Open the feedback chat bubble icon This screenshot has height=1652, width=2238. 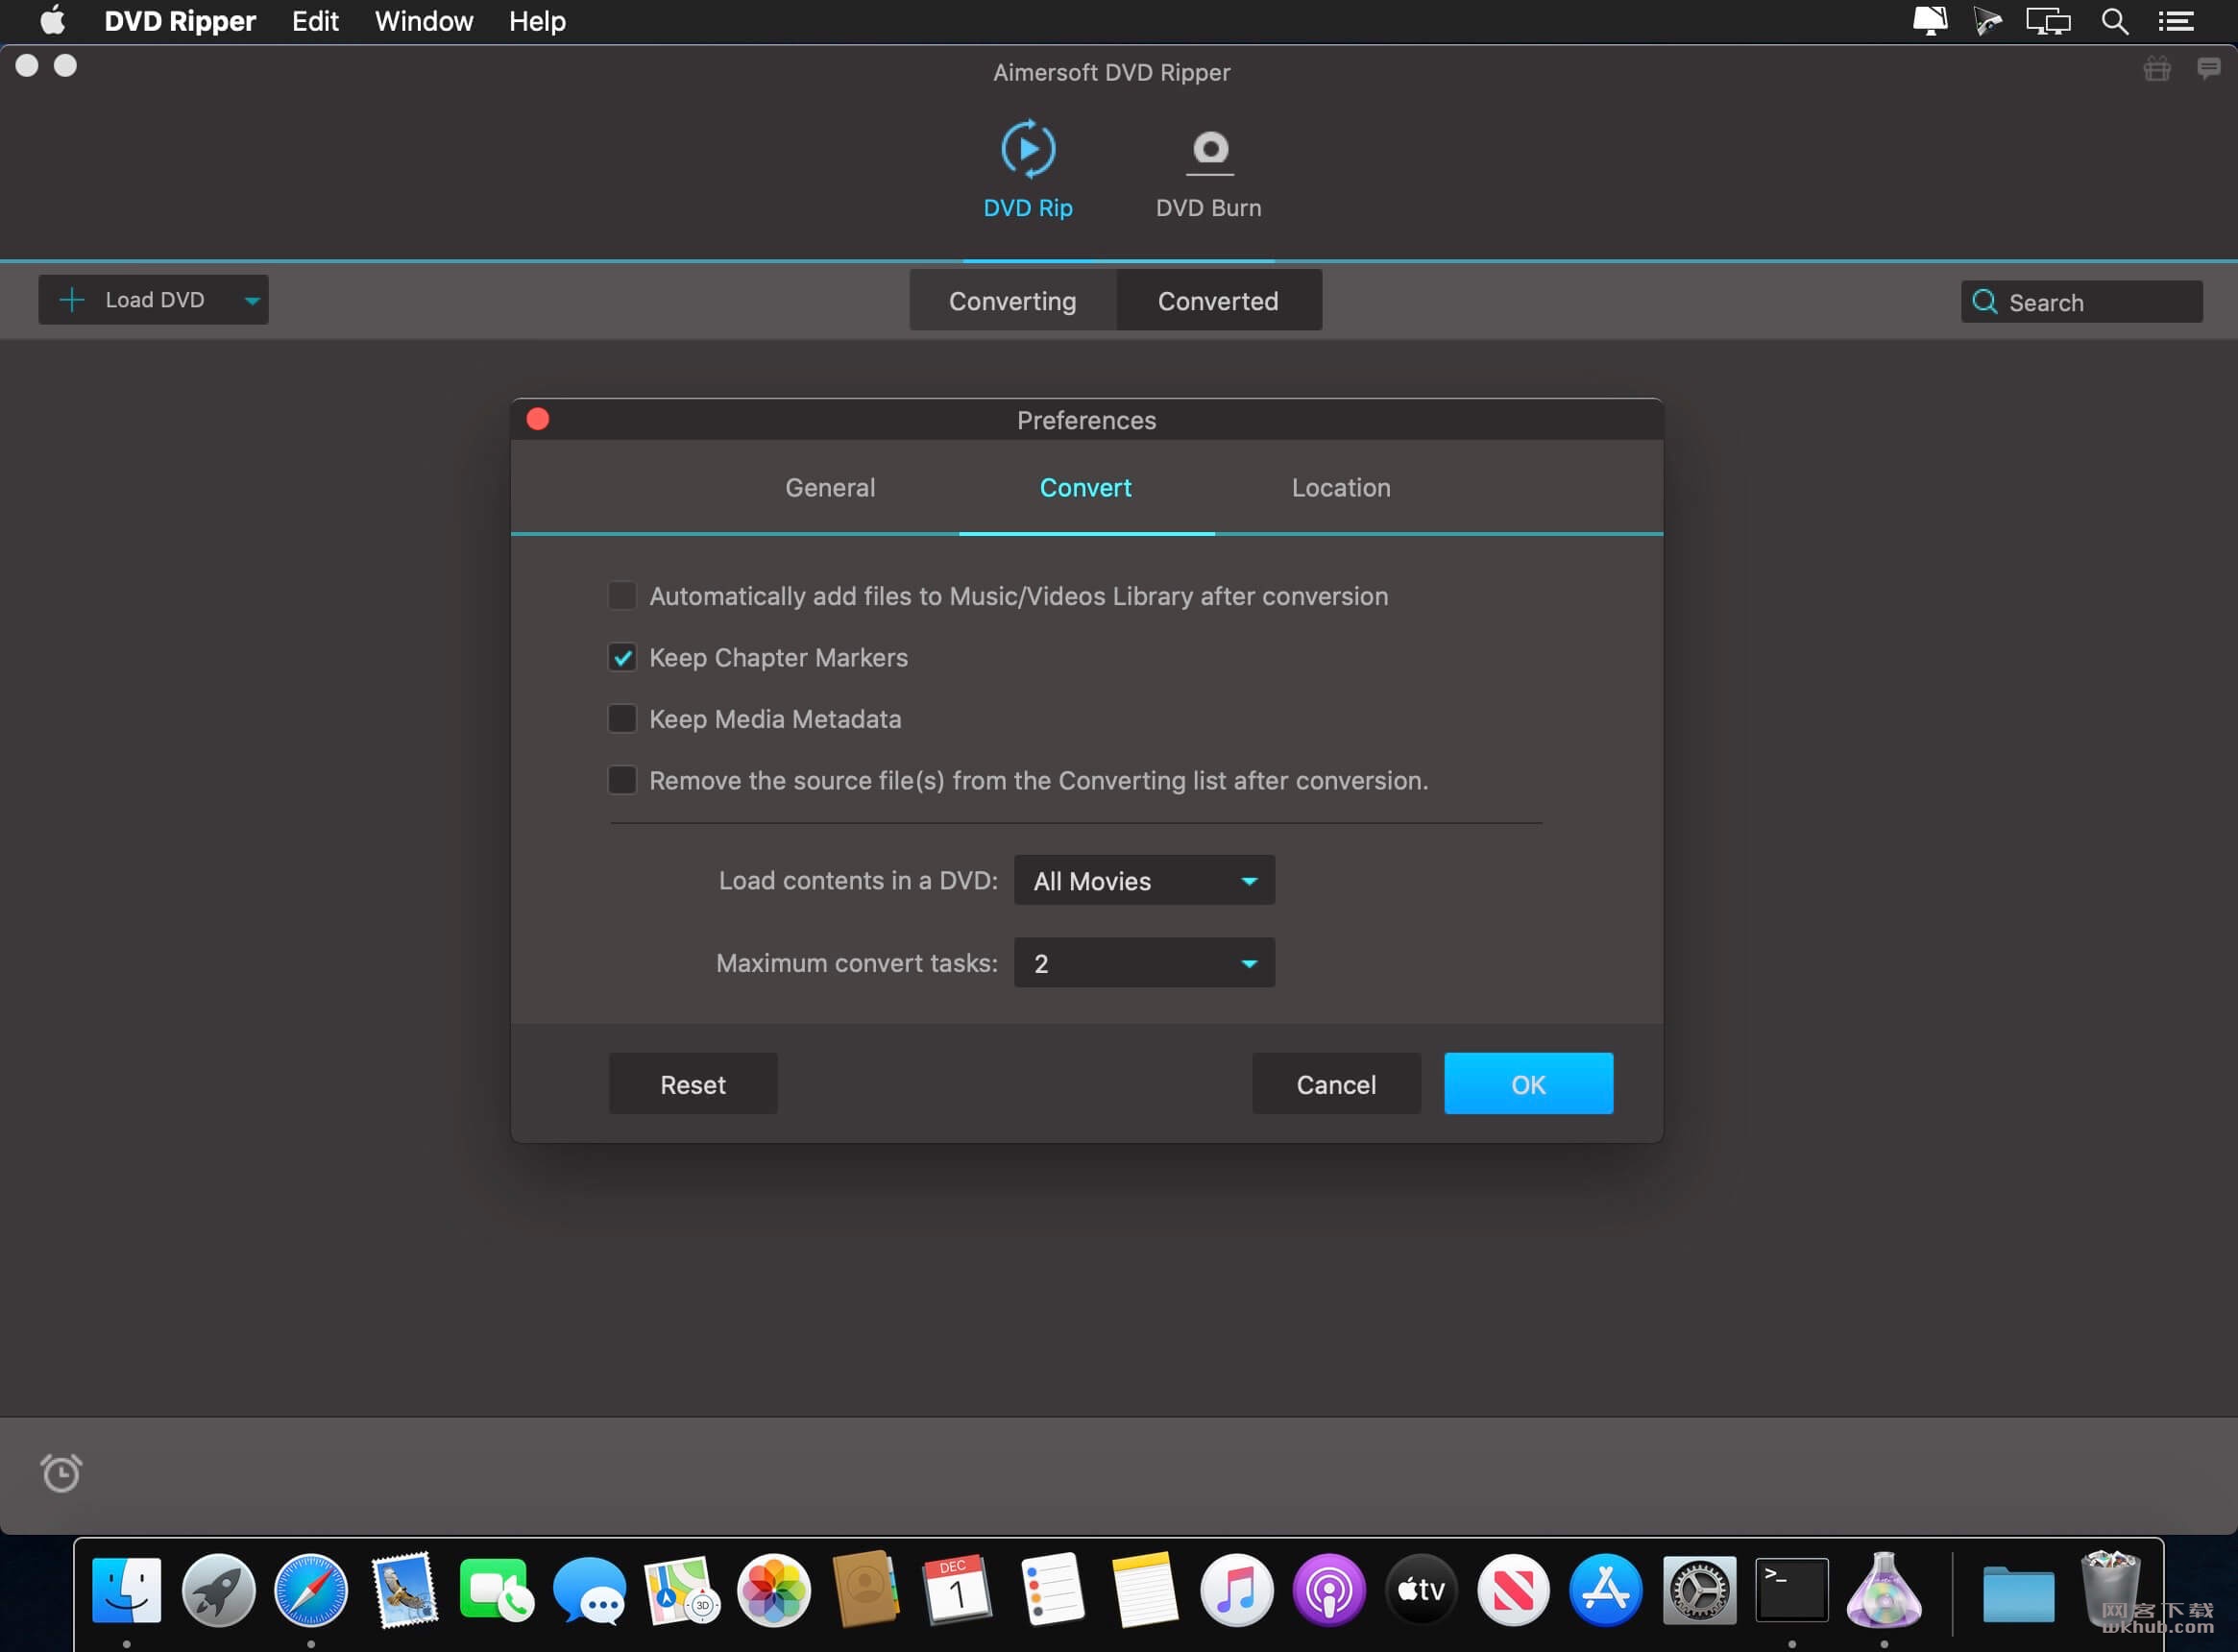[x=2208, y=68]
